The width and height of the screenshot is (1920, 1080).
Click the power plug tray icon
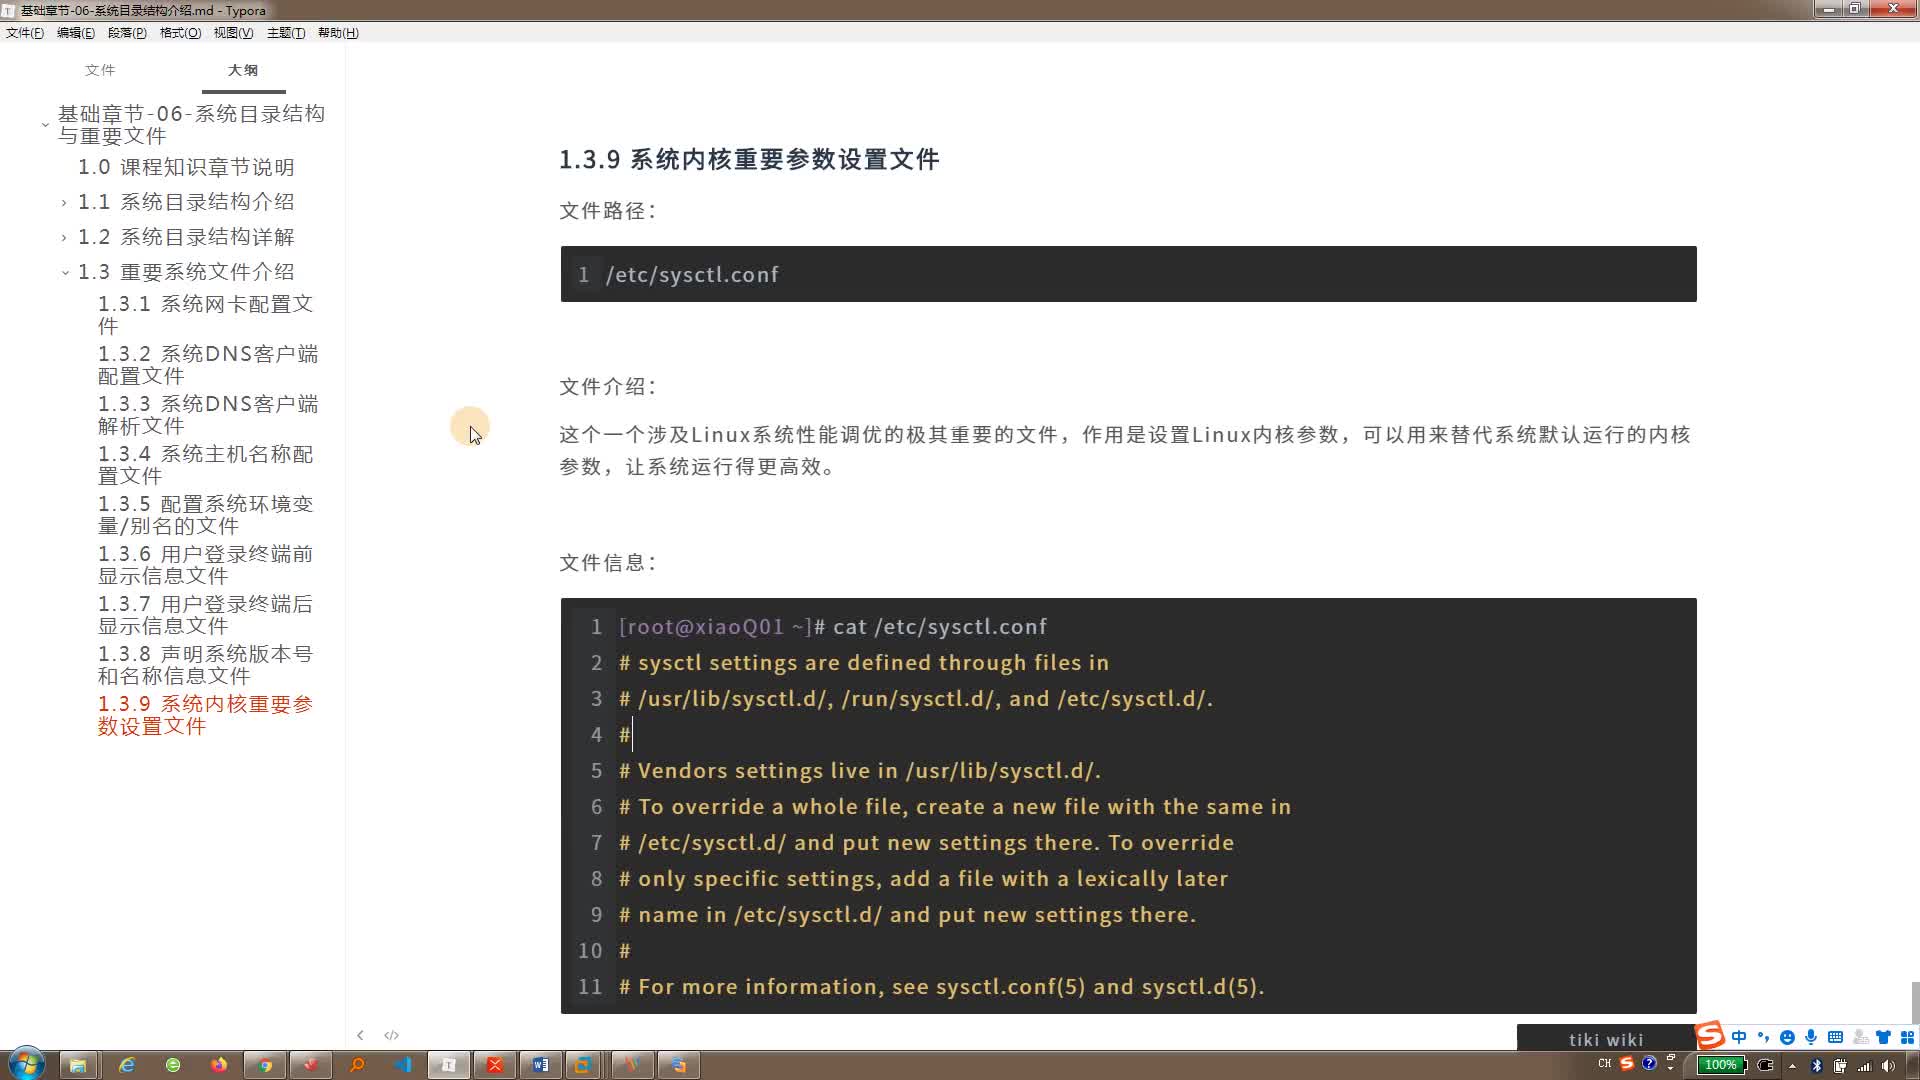coord(1765,1065)
